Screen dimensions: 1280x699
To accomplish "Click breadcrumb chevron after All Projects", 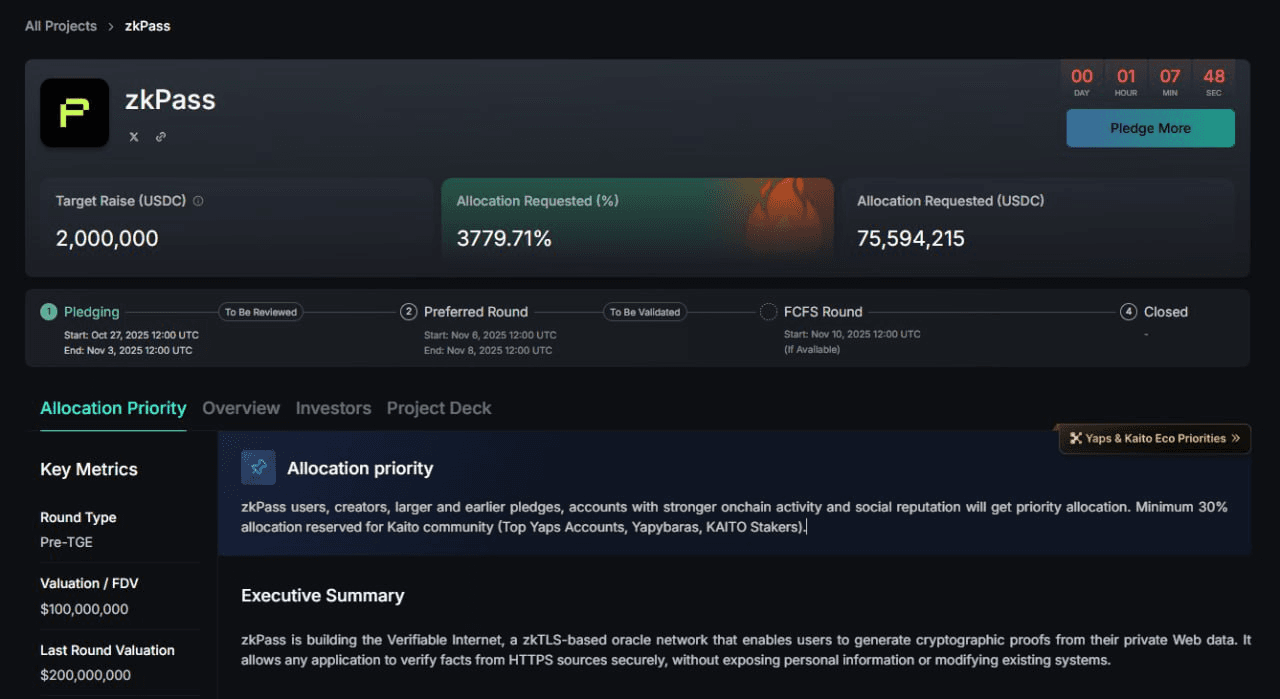I will (111, 26).
